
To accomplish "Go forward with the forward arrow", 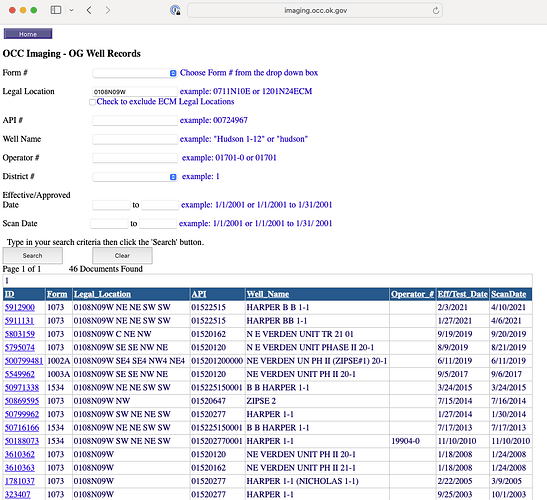I will pos(107,10).
